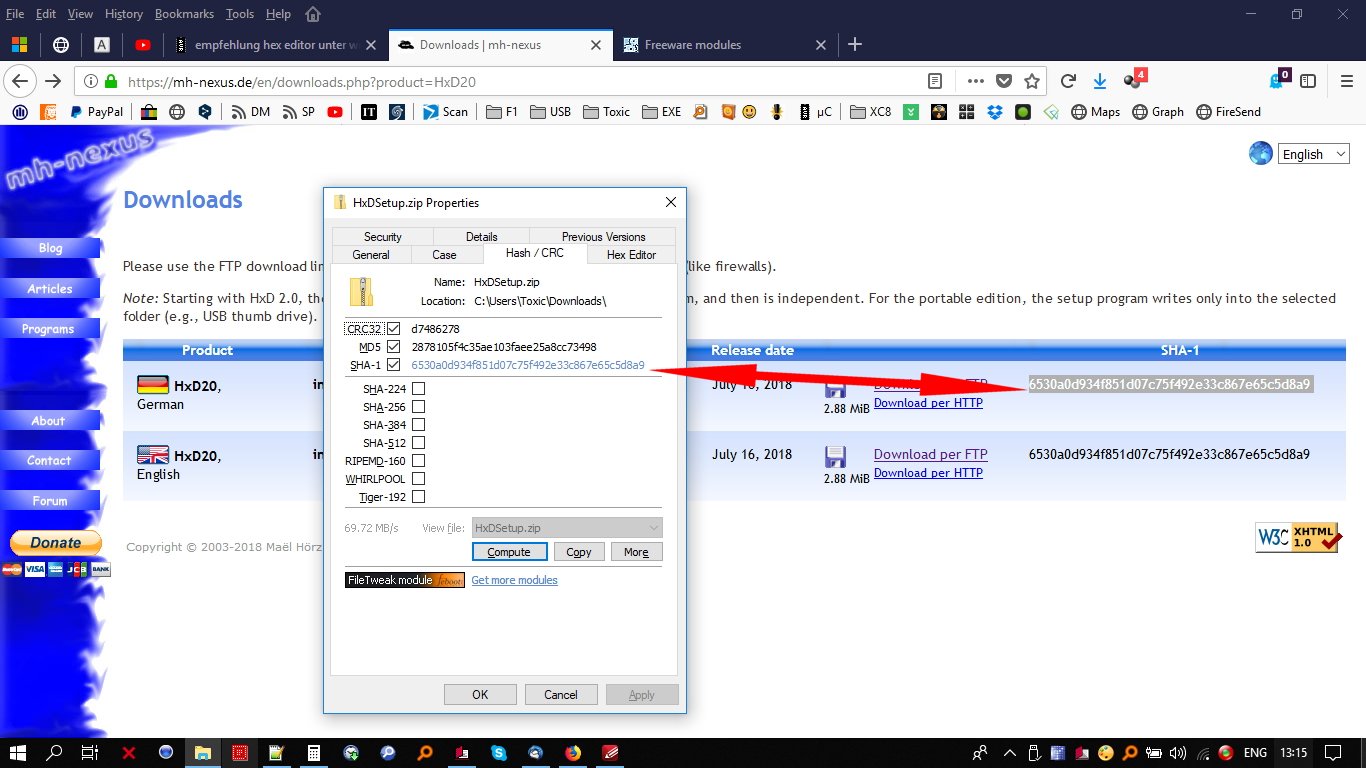Enable the Tiger-192 checkbox

point(418,497)
